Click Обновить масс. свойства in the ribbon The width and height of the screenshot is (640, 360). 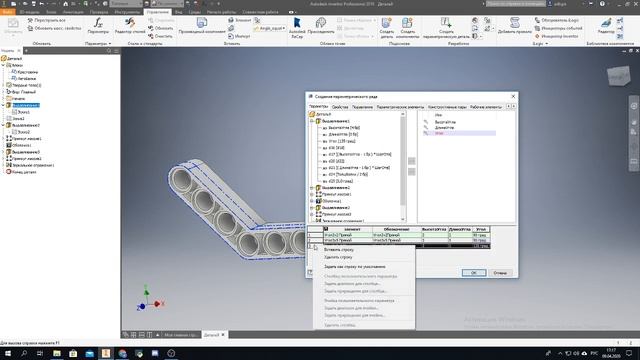55,28
